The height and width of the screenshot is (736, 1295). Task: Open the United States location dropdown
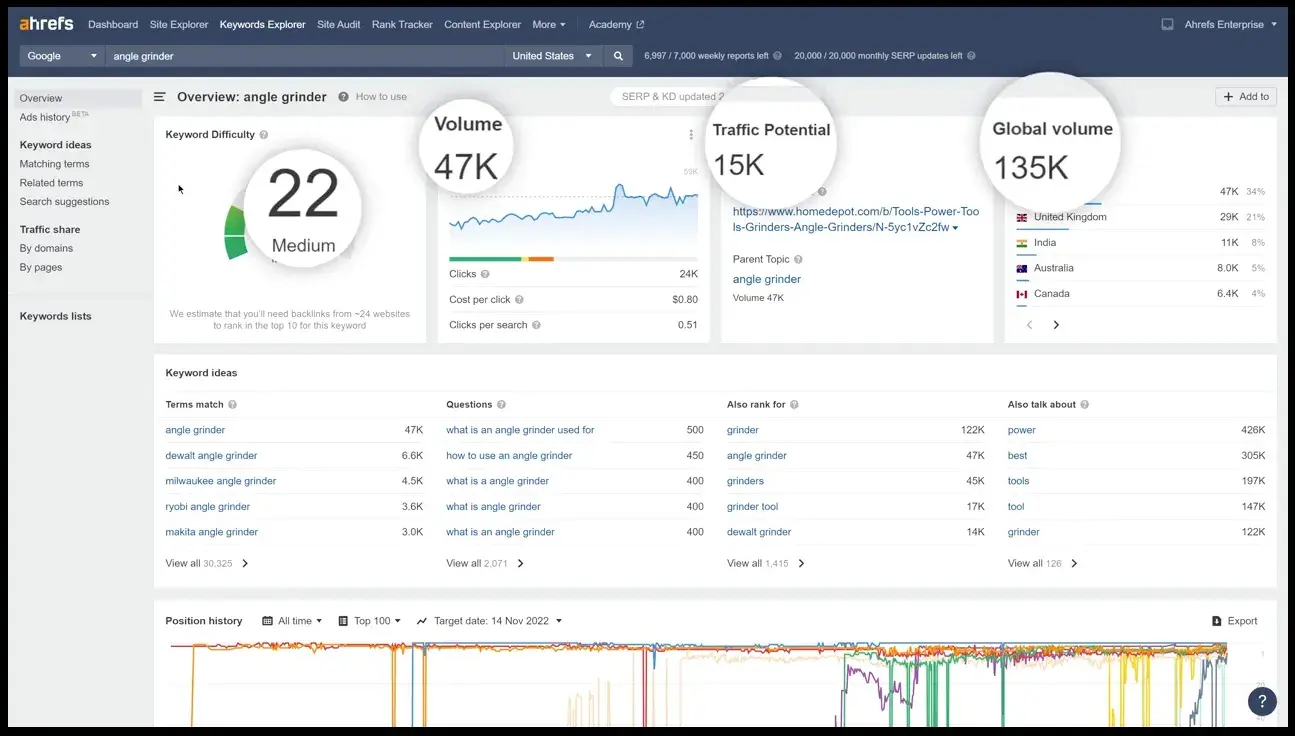[552, 56]
